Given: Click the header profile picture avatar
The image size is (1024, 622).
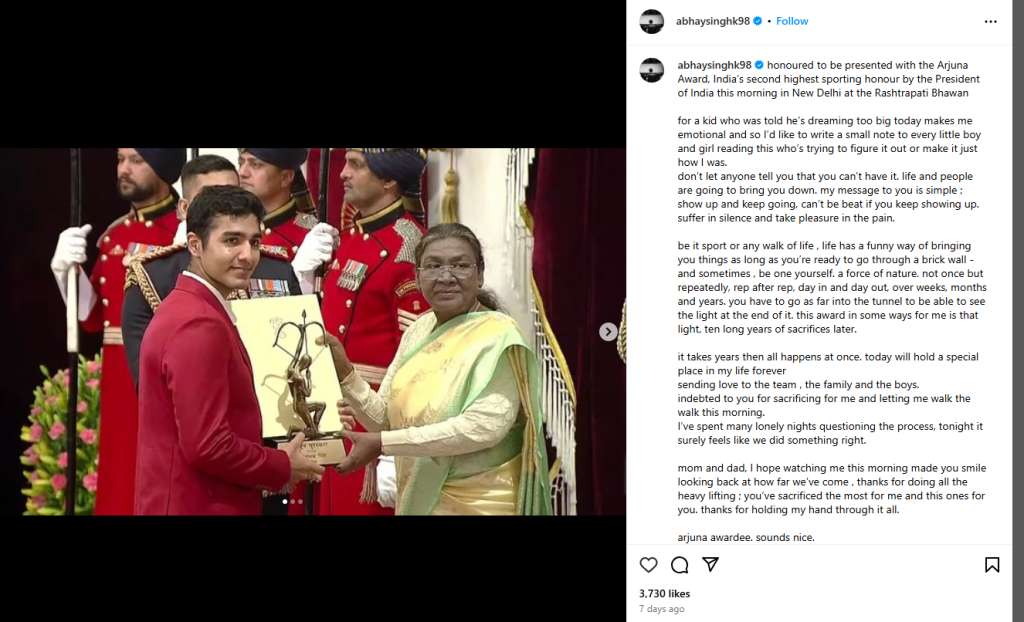Looking at the screenshot, I should coord(652,22).
